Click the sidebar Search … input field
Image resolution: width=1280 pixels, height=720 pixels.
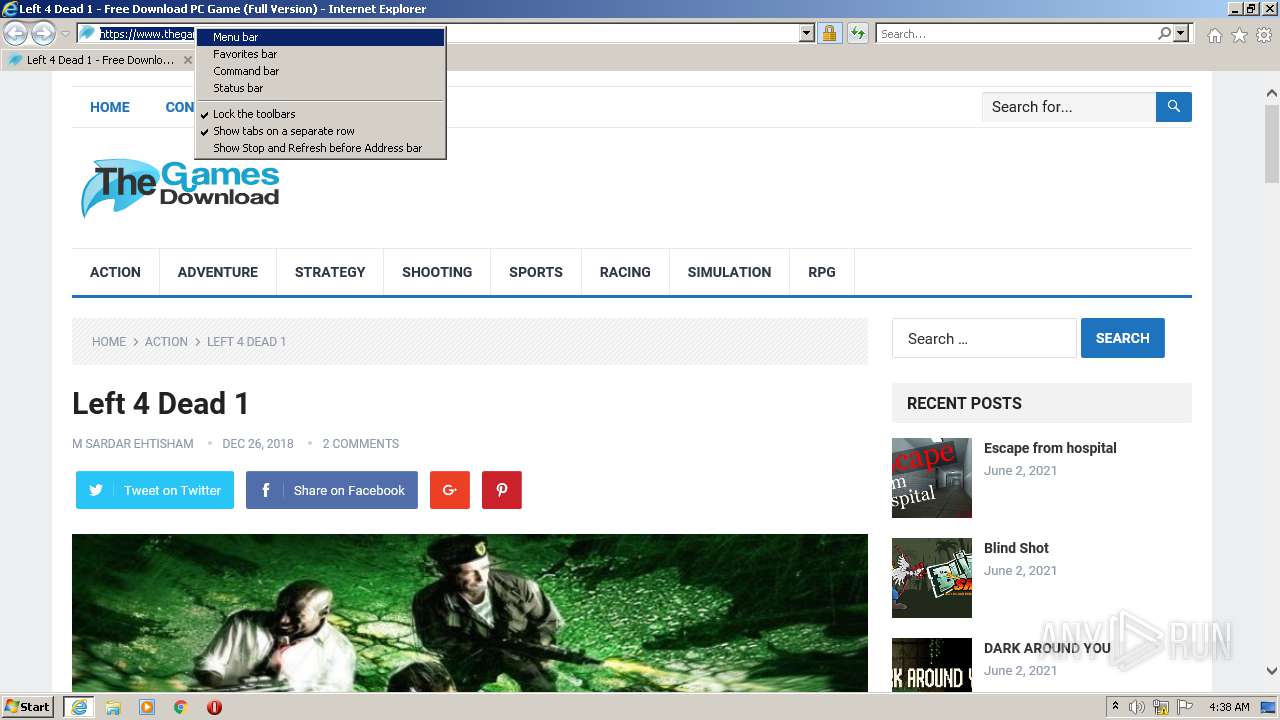pos(984,338)
